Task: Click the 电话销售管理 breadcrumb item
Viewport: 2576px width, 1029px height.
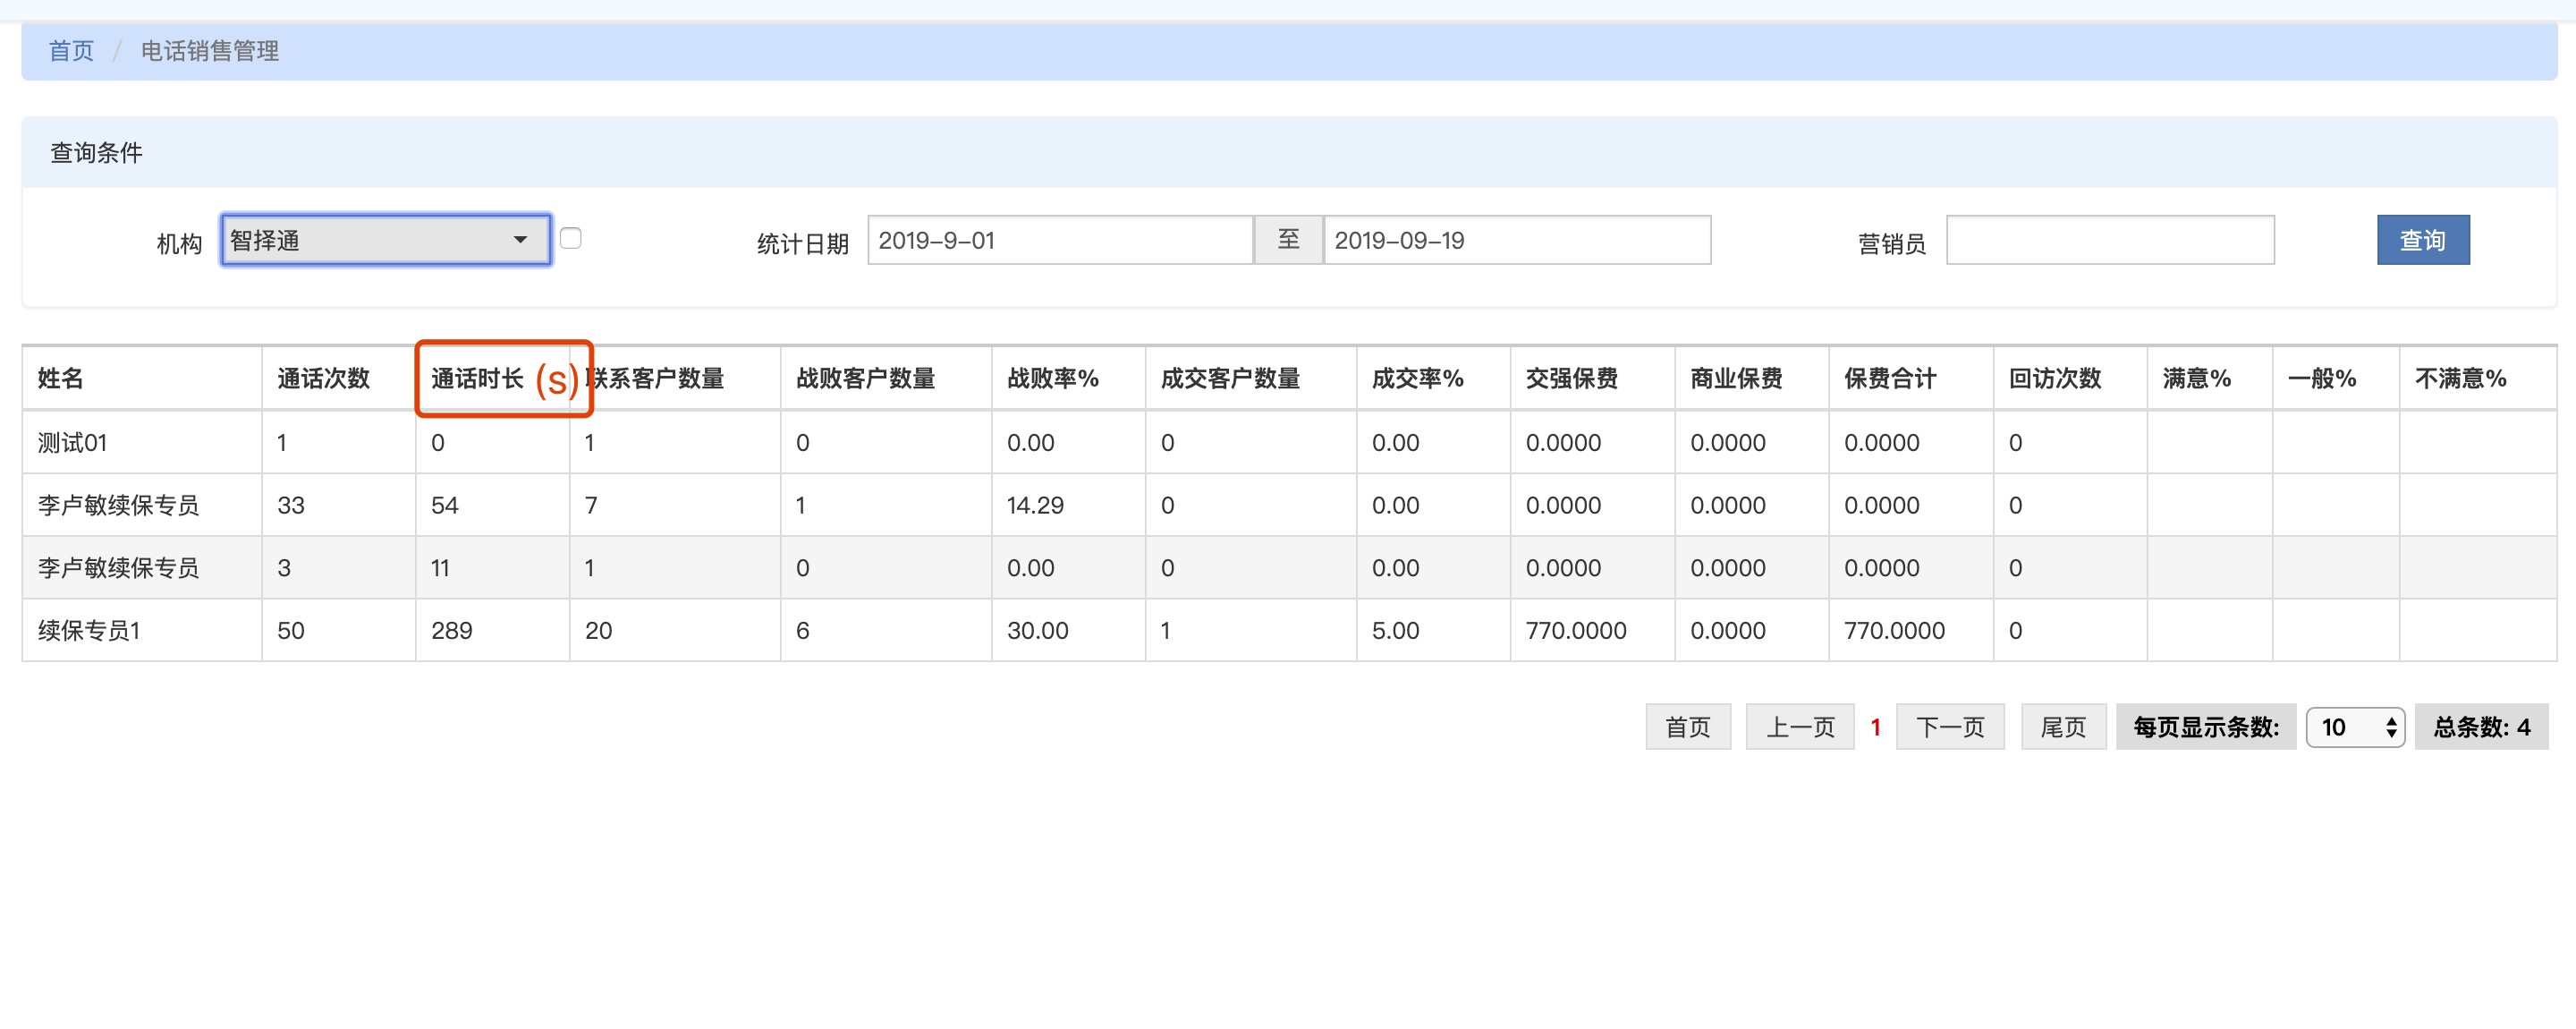Action: click(x=209, y=51)
